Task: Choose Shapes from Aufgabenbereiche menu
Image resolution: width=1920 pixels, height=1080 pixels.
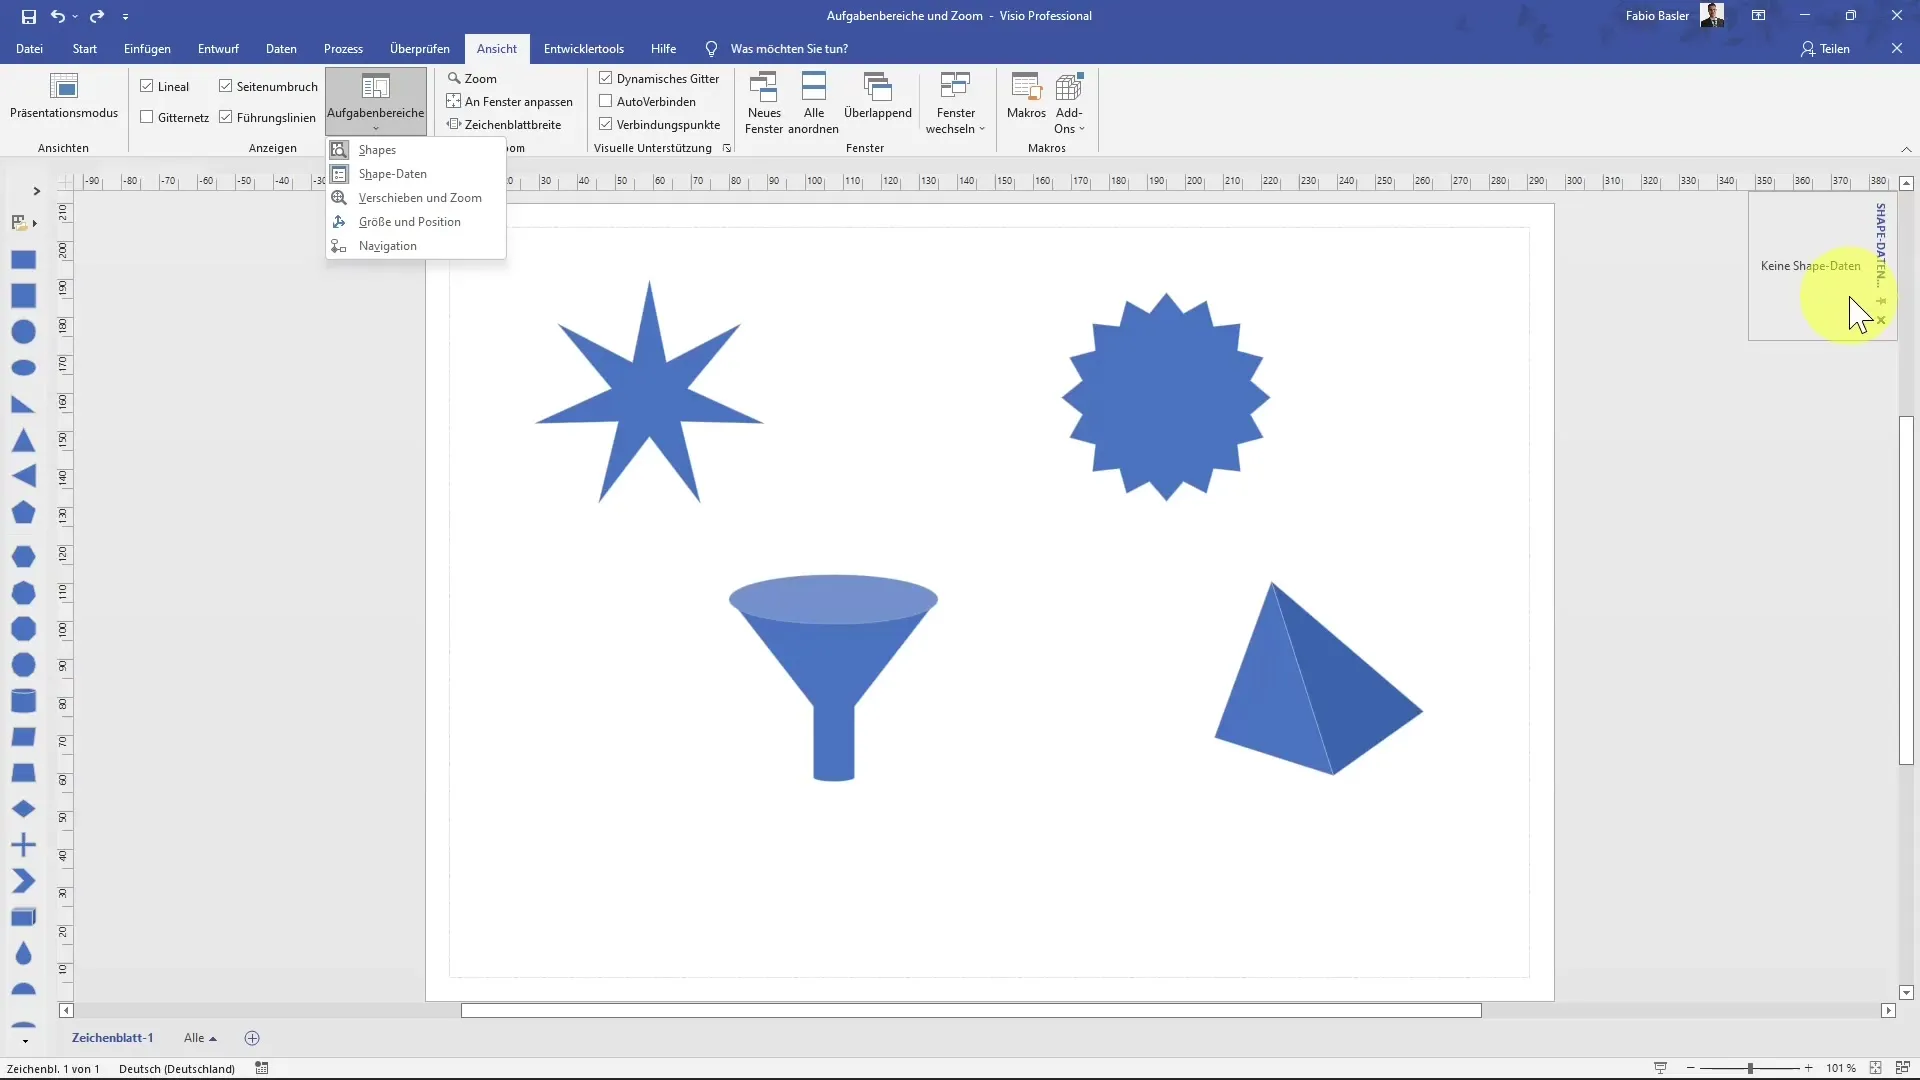Action: pyautogui.click(x=416, y=150)
